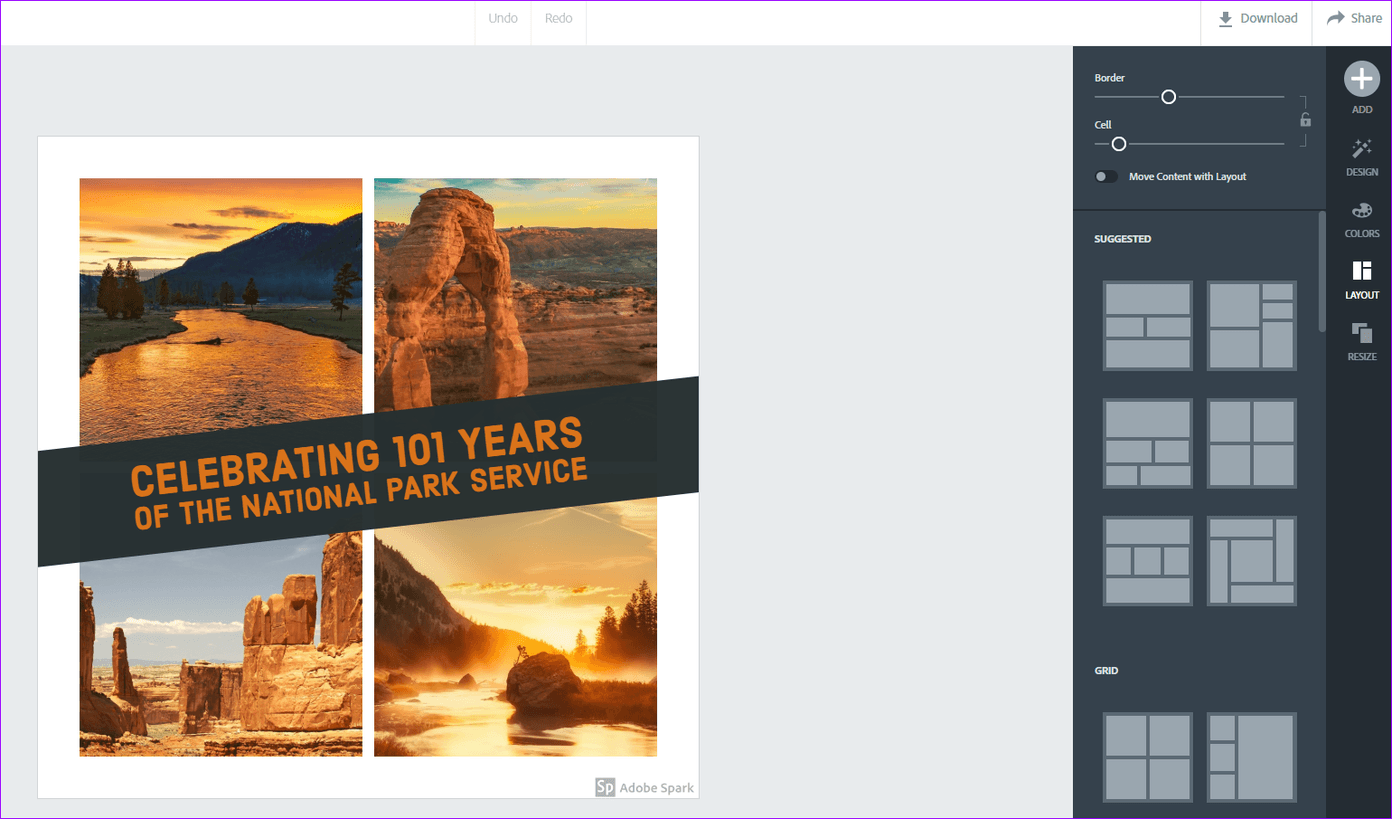This screenshot has height=819, width=1392.
Task: Click the Add plus icon
Action: (1361, 79)
